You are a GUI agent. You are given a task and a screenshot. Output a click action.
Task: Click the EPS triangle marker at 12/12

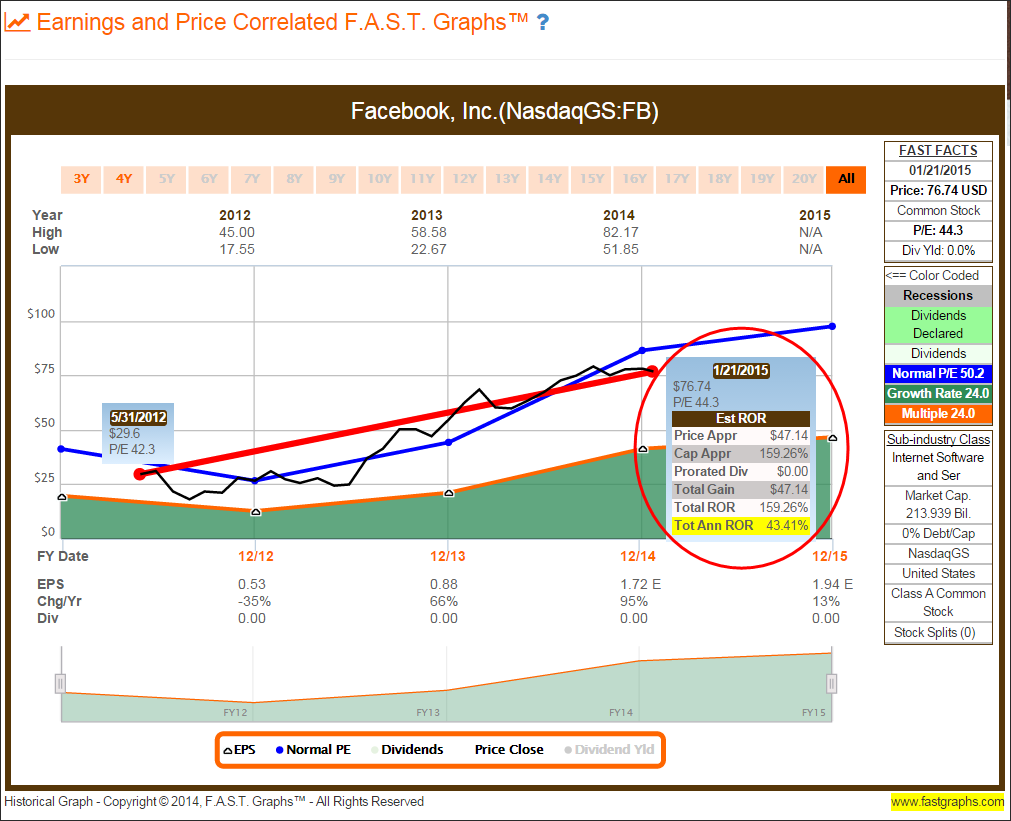click(x=256, y=511)
